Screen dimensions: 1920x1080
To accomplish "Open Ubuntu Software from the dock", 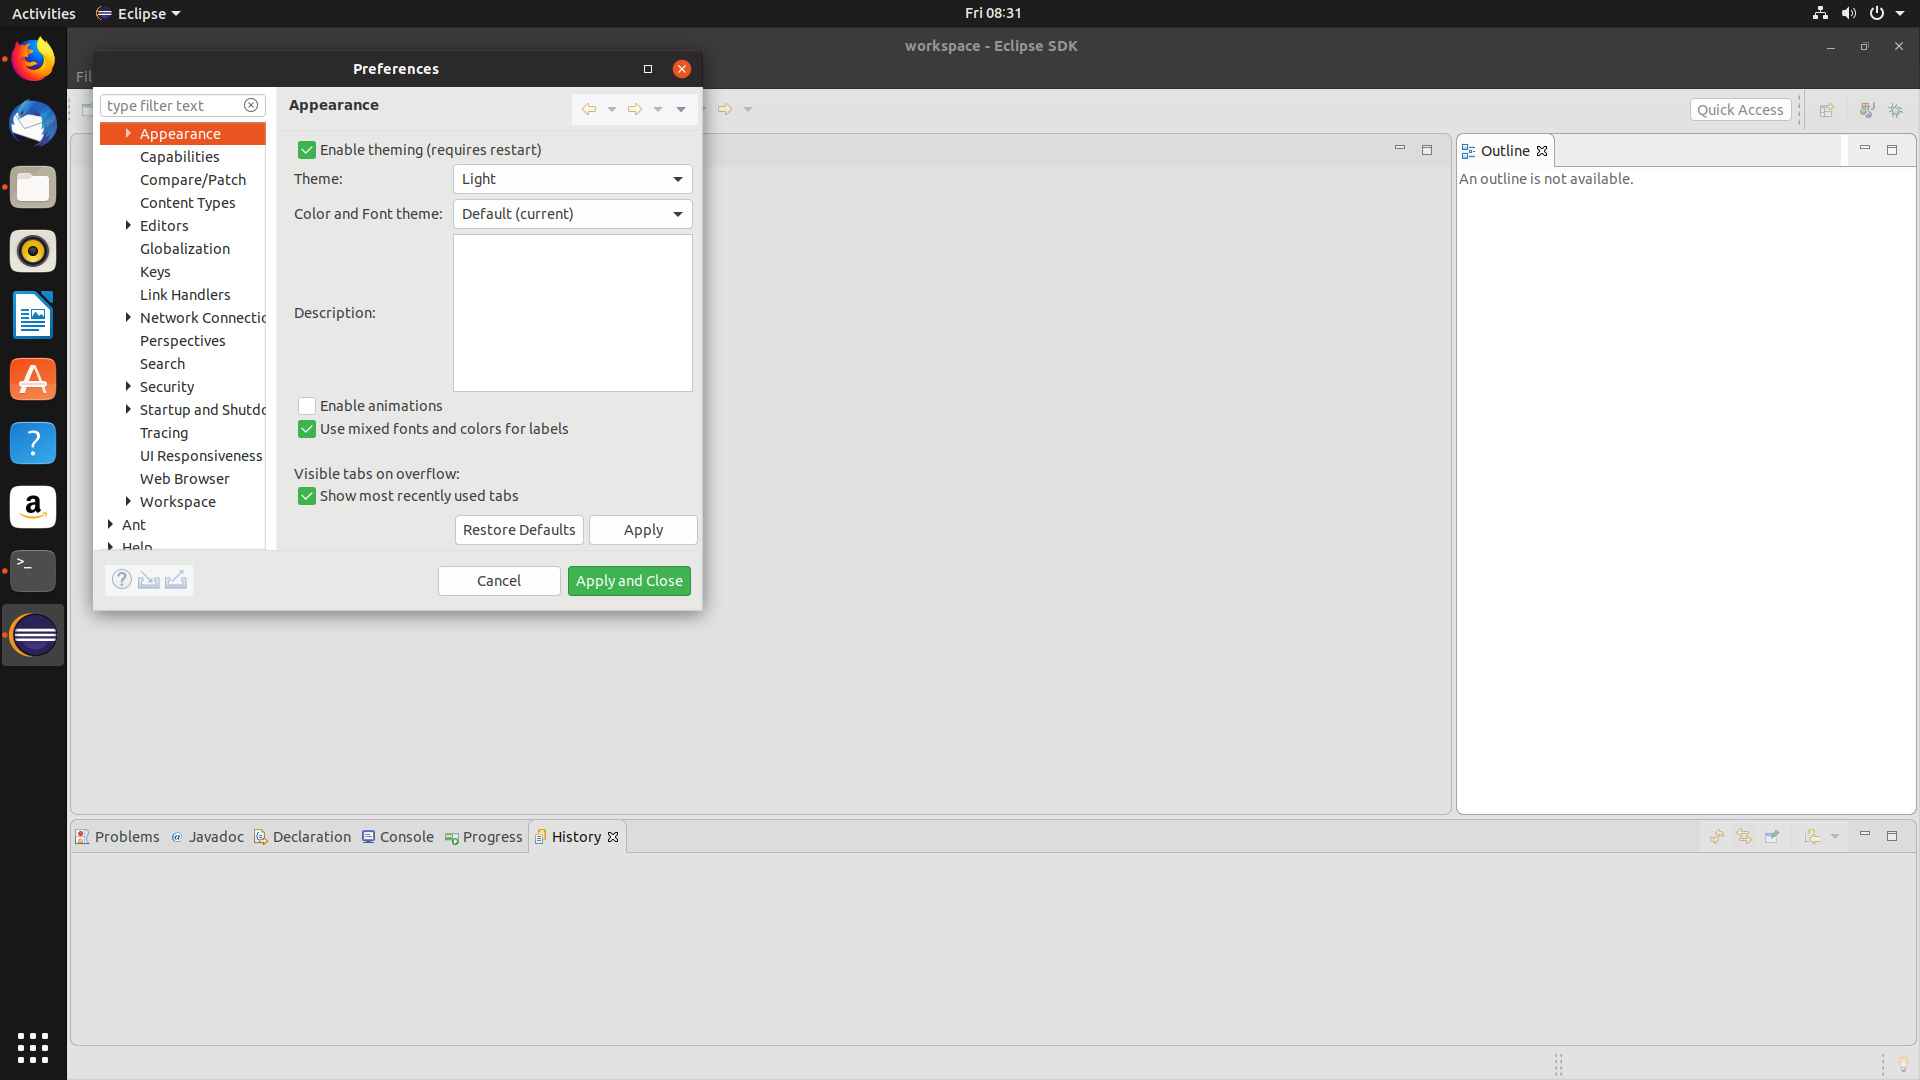I will pos(33,380).
